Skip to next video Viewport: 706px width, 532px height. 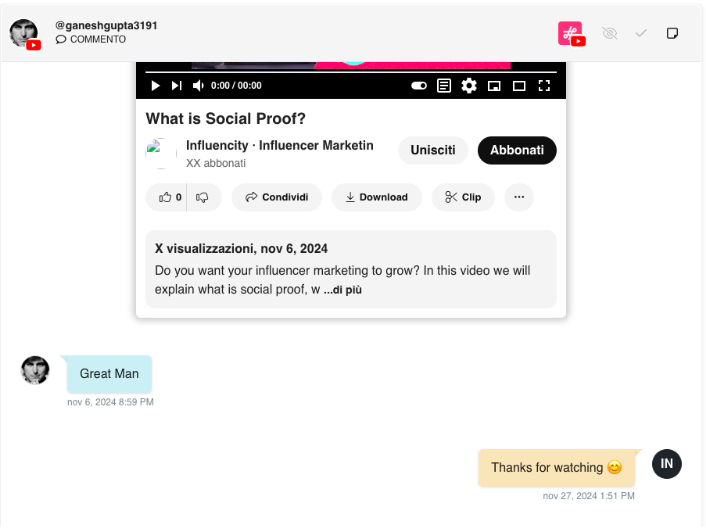point(176,86)
